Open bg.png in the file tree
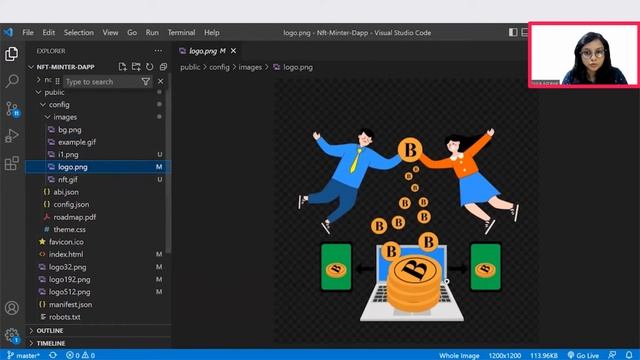Viewport: 640px width, 360px height. pos(70,130)
